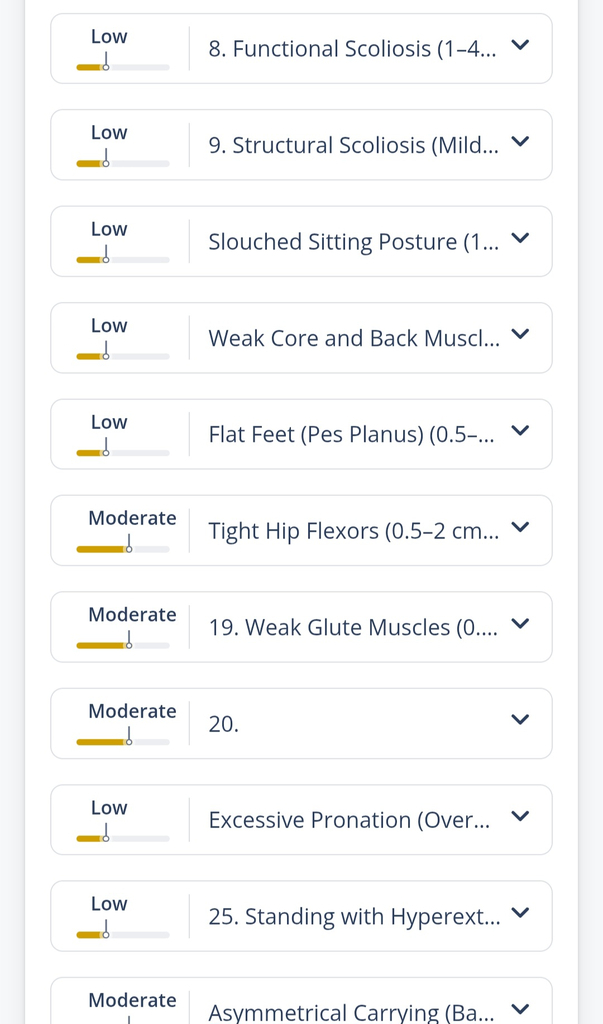The height and width of the screenshot is (1024, 603).
Task: Click the Functional Scoliosis low severity slider
Action: (x=122, y=67)
